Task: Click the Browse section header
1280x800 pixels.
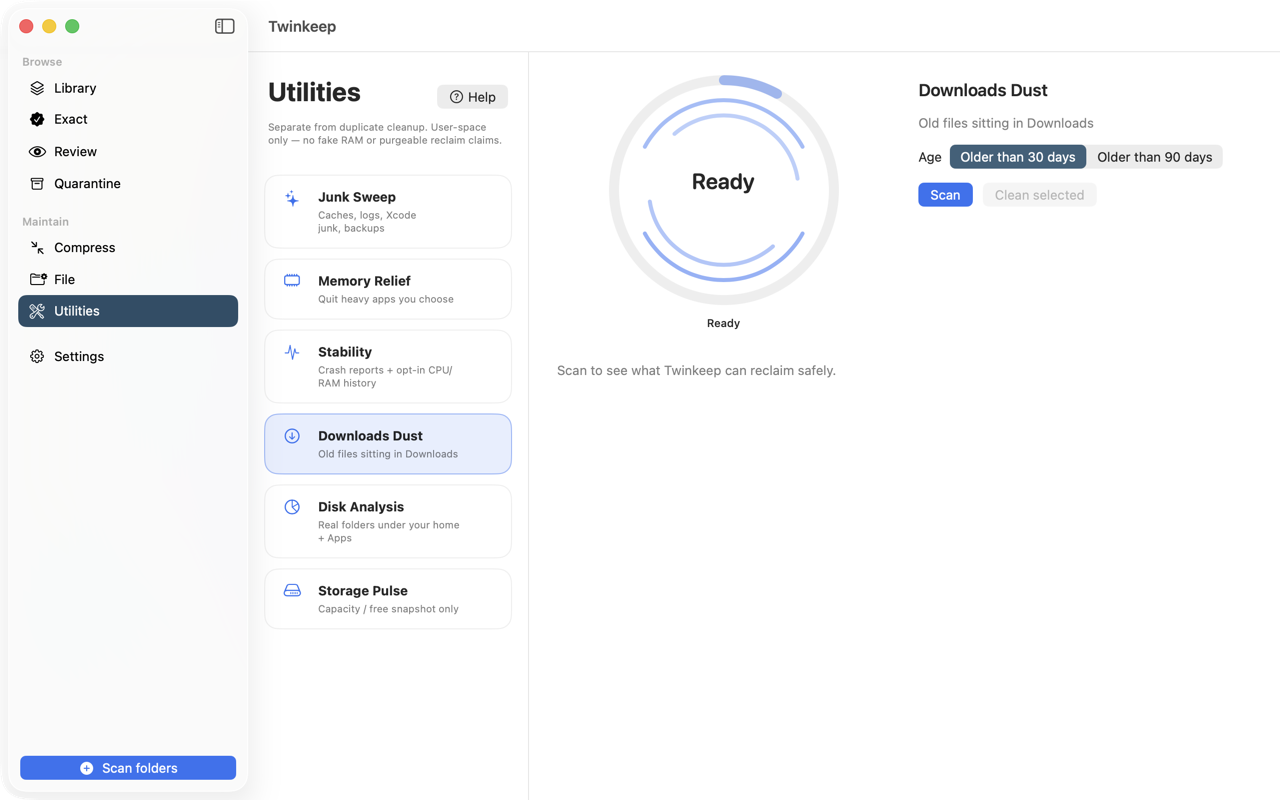Action: (x=42, y=62)
